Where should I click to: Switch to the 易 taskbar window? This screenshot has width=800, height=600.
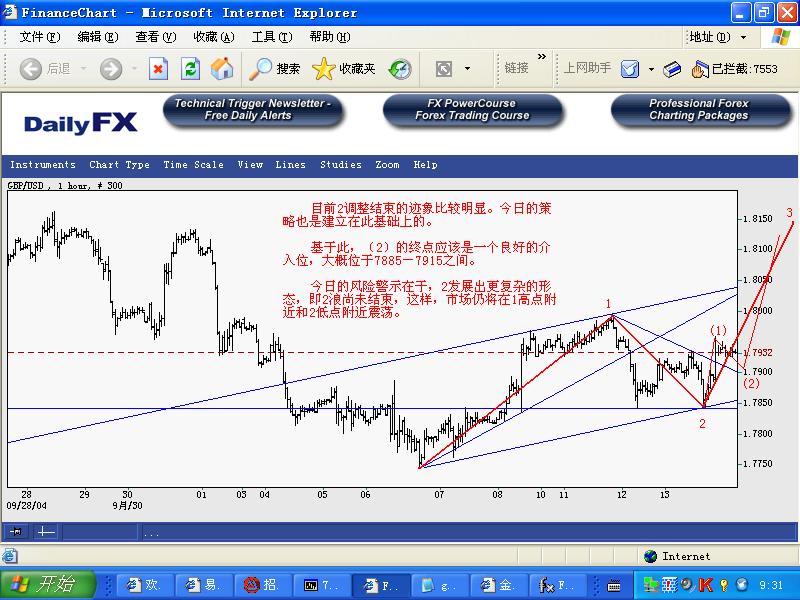[x=204, y=585]
